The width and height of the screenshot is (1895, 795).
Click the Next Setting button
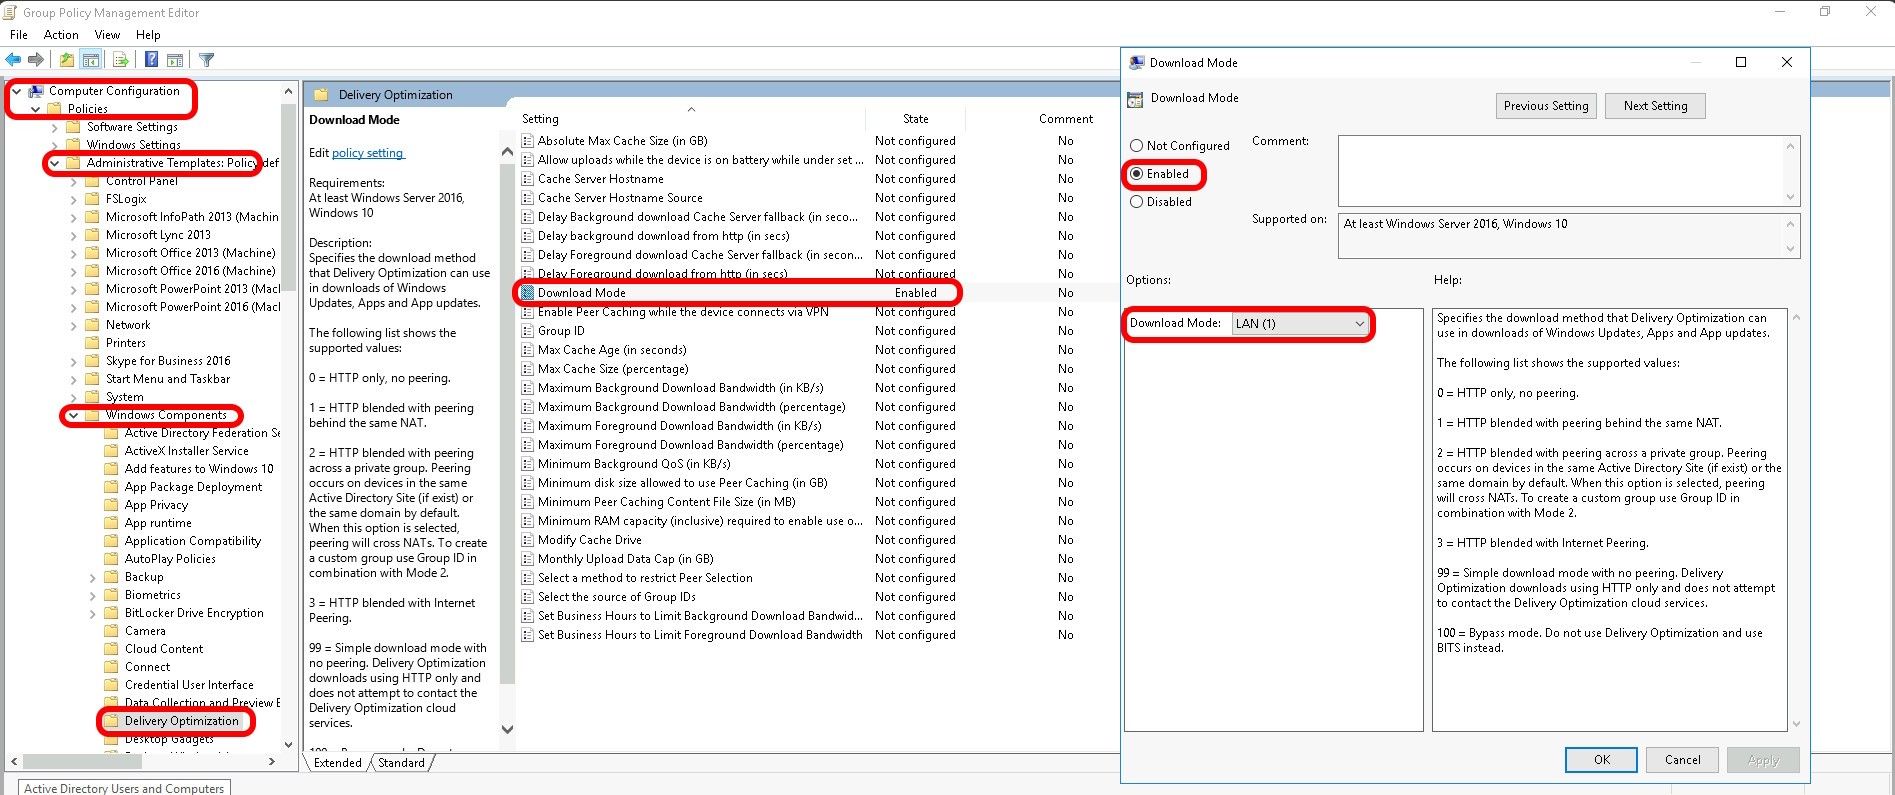(x=1654, y=106)
